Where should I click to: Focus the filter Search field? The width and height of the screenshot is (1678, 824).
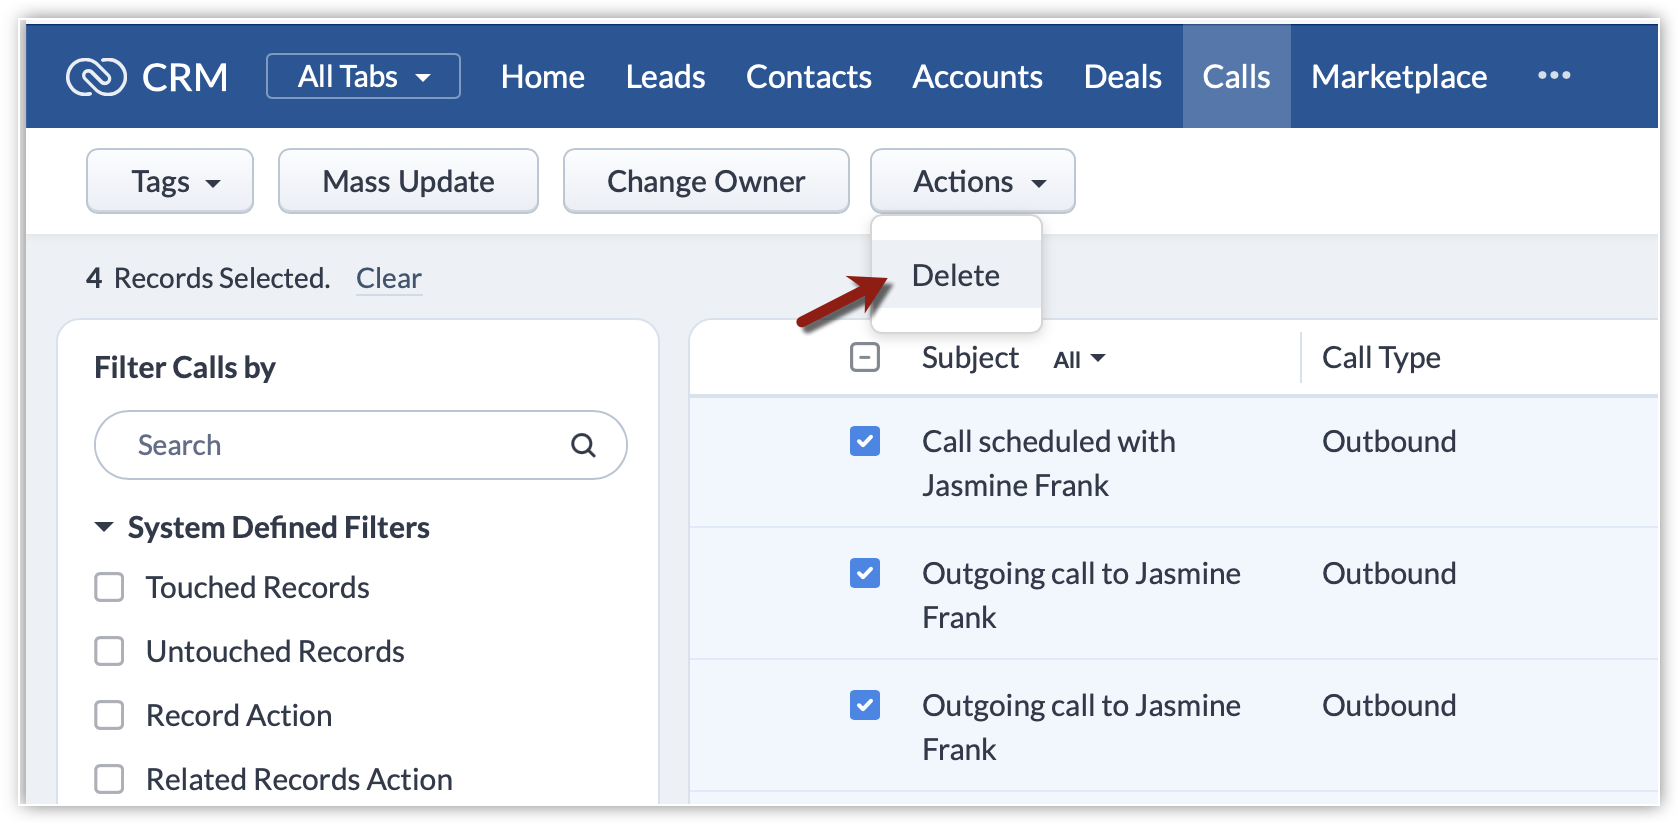pyautogui.click(x=340, y=445)
